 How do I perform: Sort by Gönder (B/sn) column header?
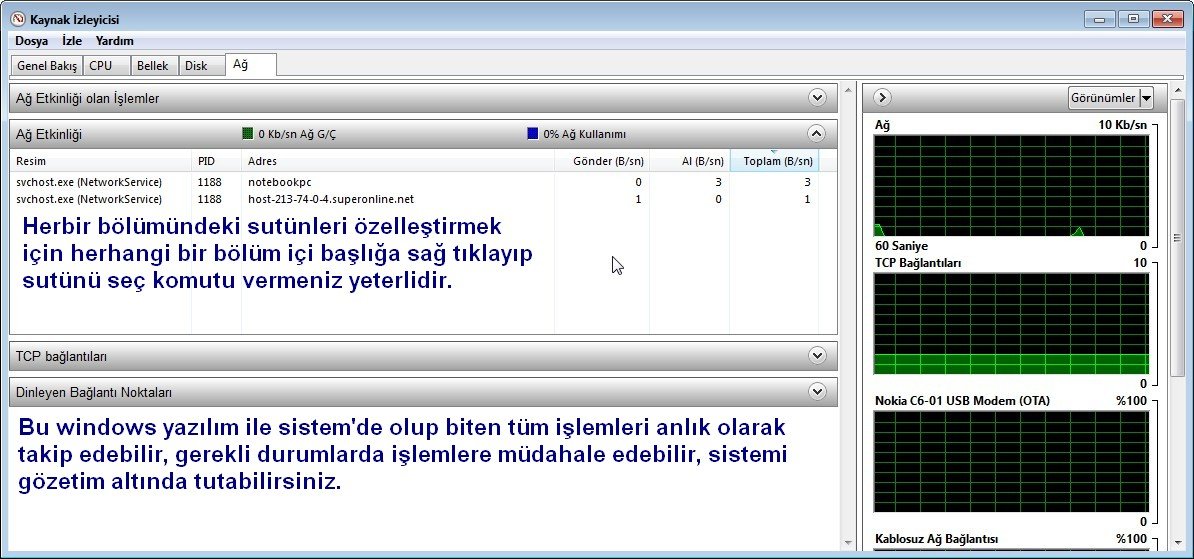602,161
